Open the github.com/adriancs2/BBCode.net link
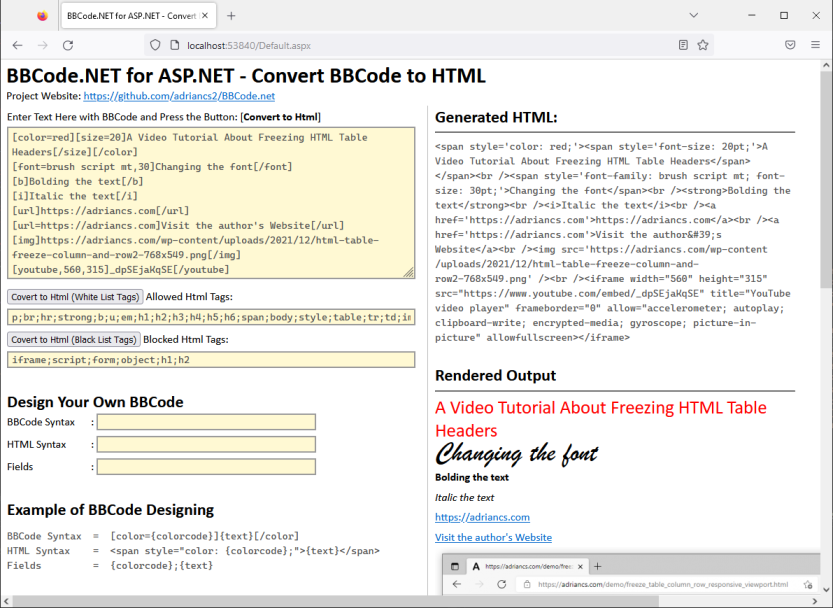Viewport: 833px width, 608px height. point(179,96)
